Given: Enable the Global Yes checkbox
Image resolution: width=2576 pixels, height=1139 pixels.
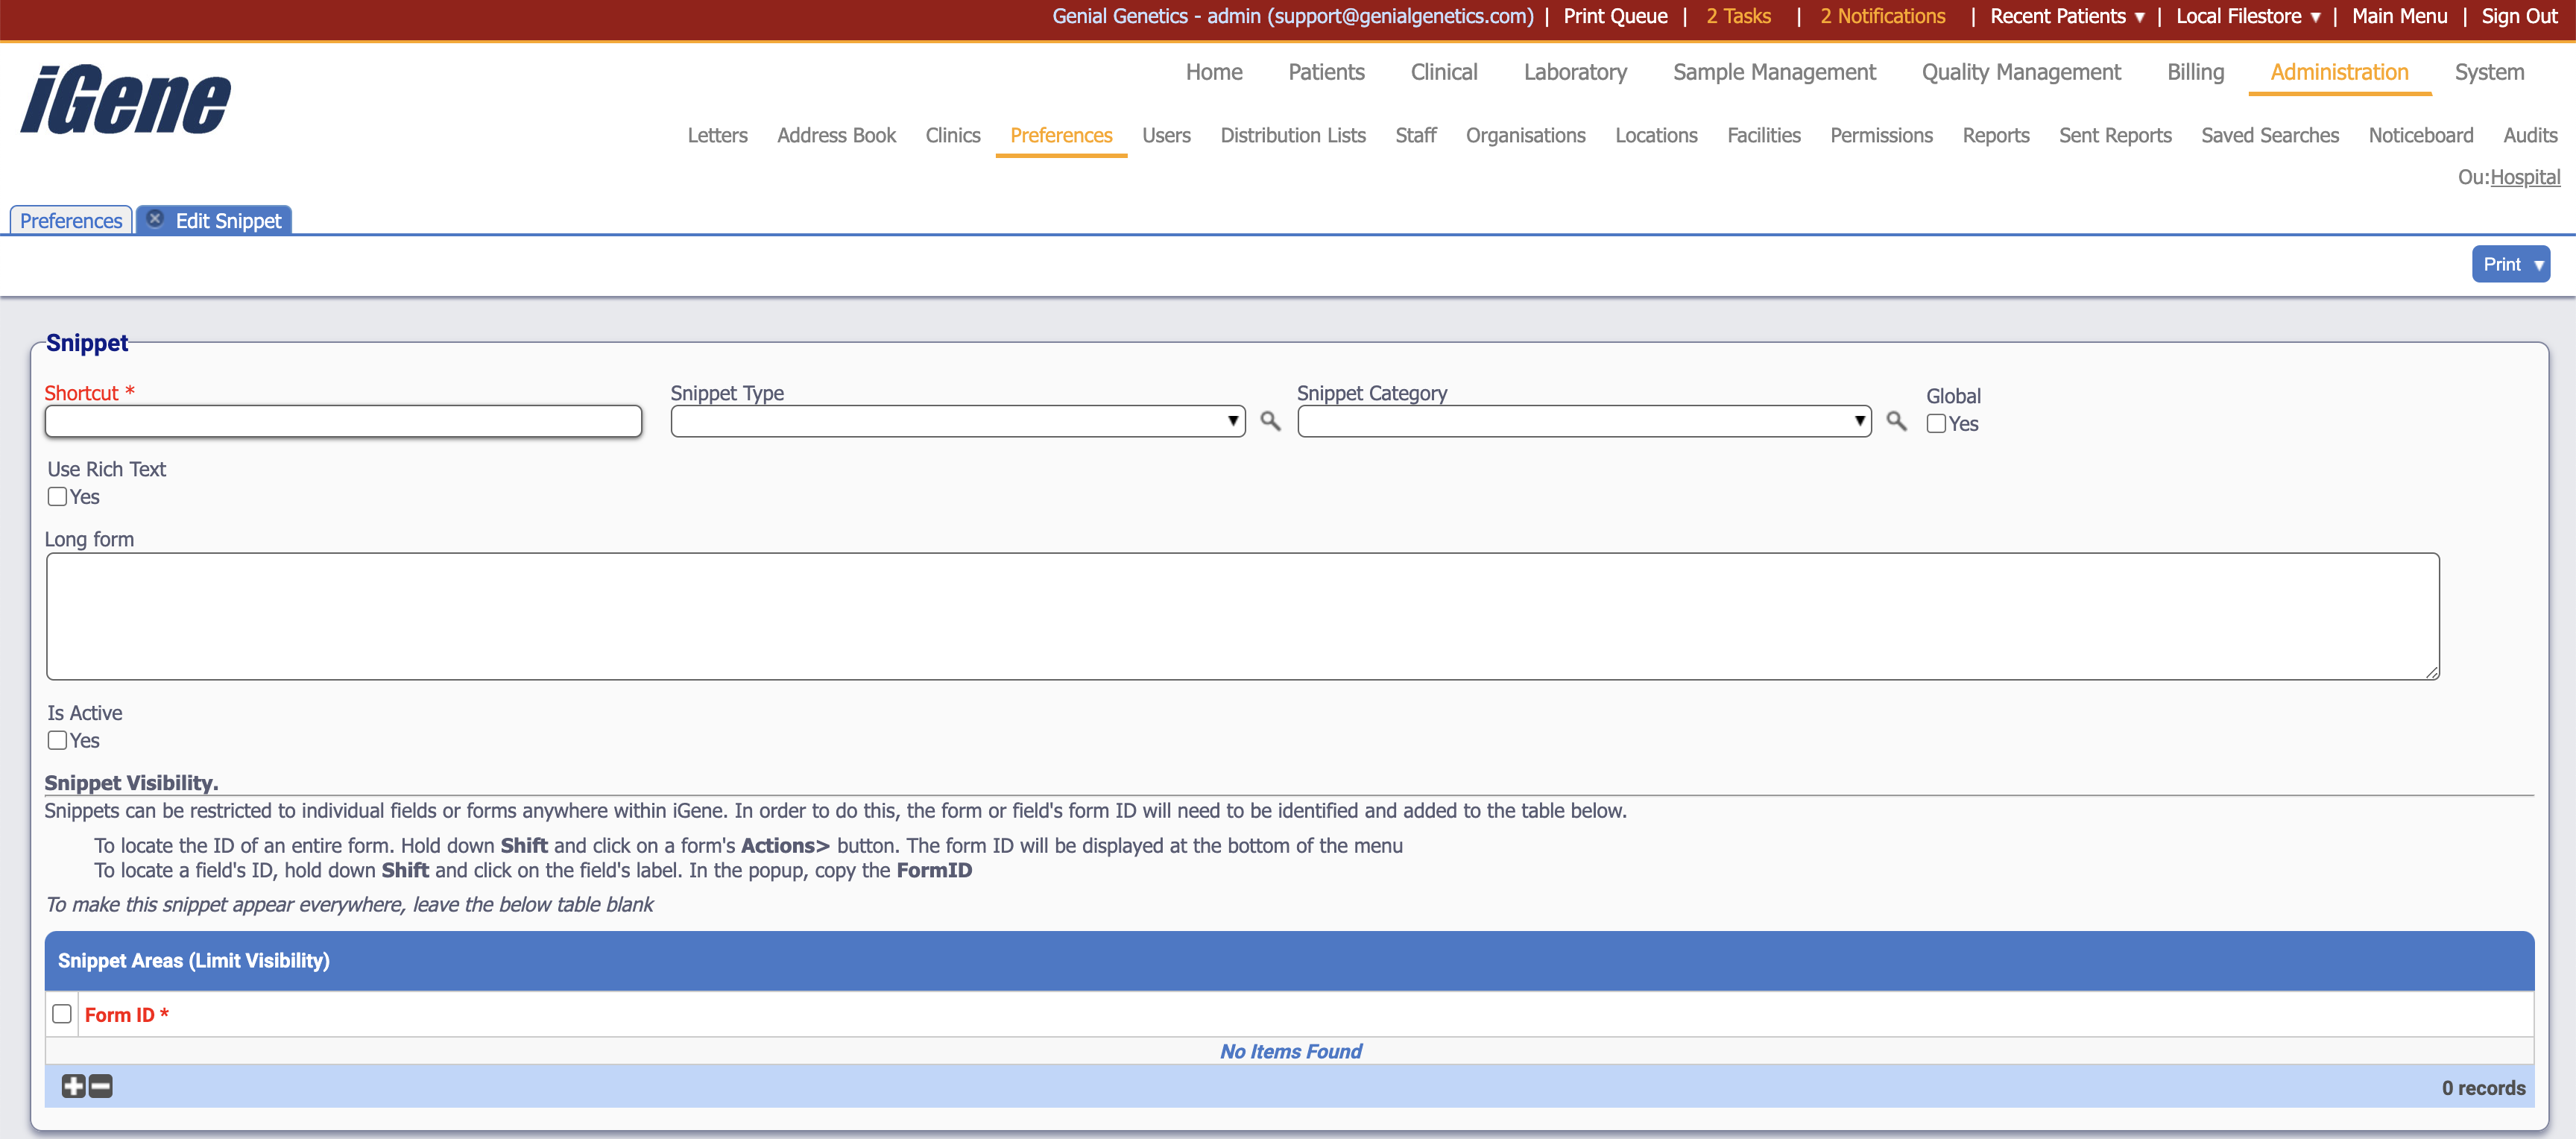Looking at the screenshot, I should coord(1936,424).
